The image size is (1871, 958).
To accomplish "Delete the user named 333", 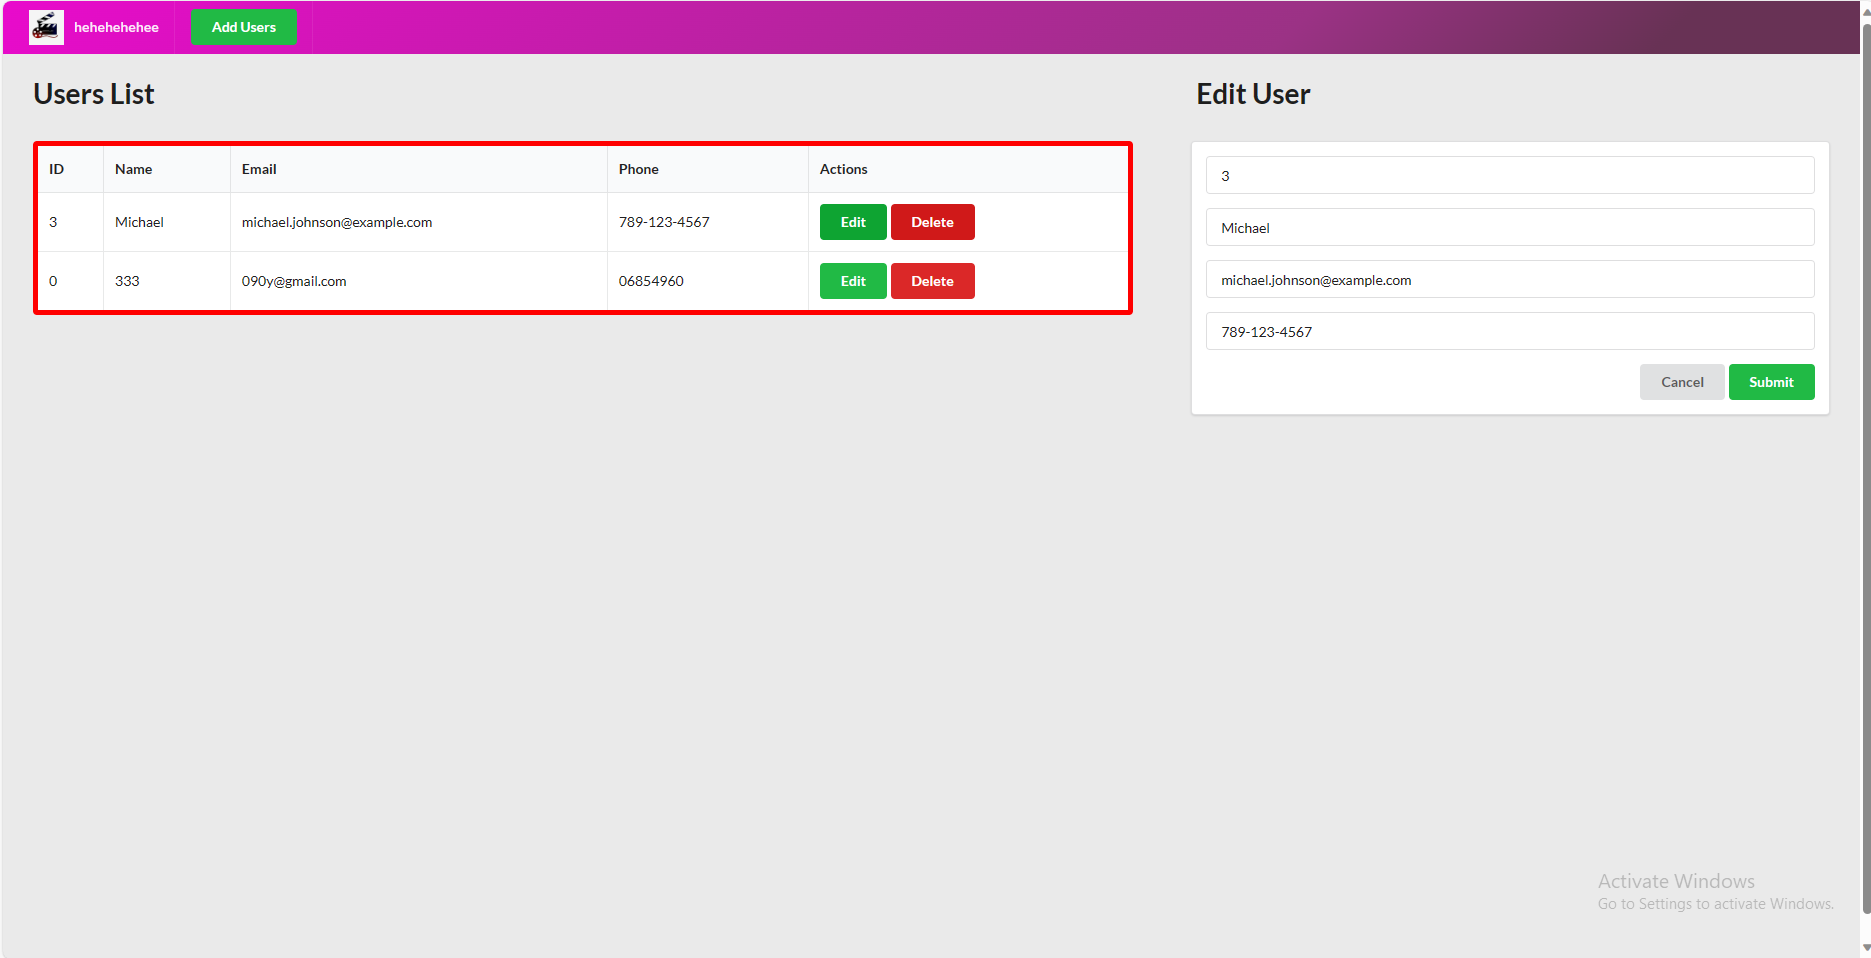I will click(931, 281).
